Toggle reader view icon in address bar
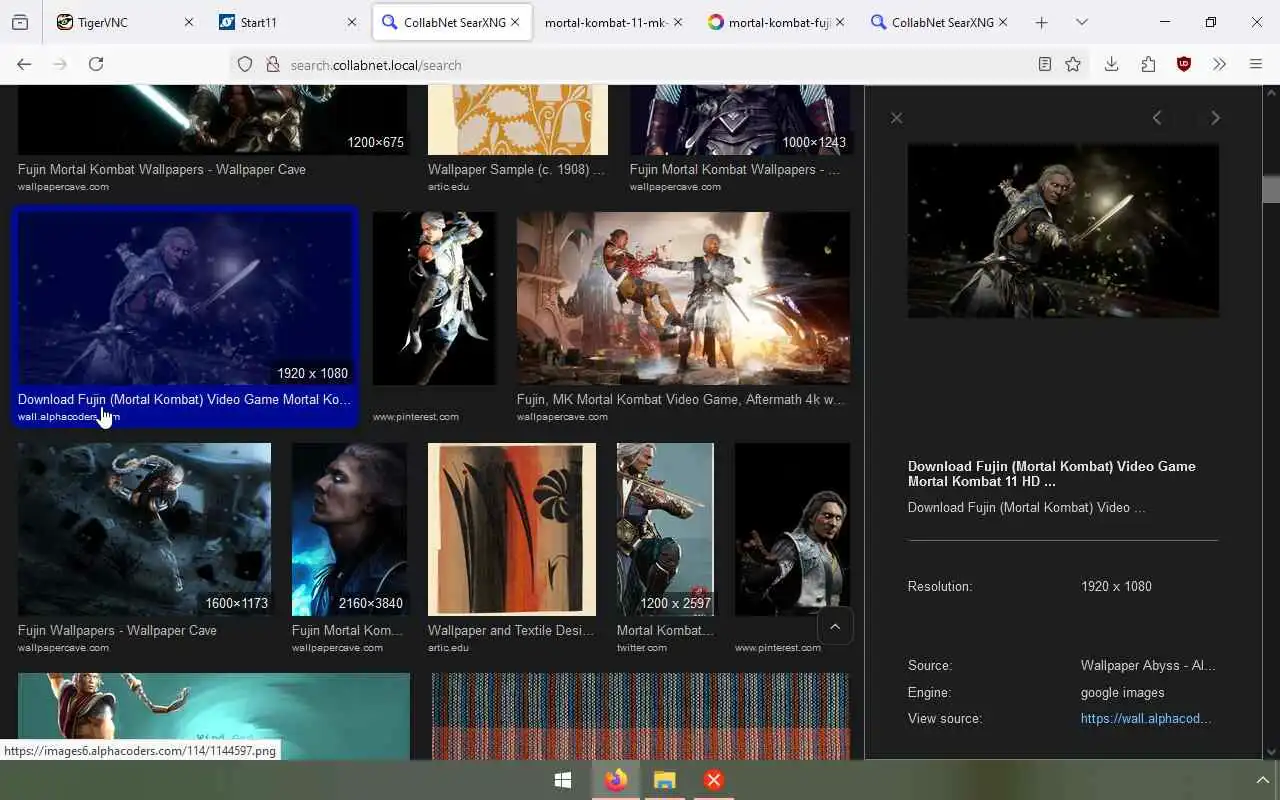1280x800 pixels. [x=1044, y=64]
